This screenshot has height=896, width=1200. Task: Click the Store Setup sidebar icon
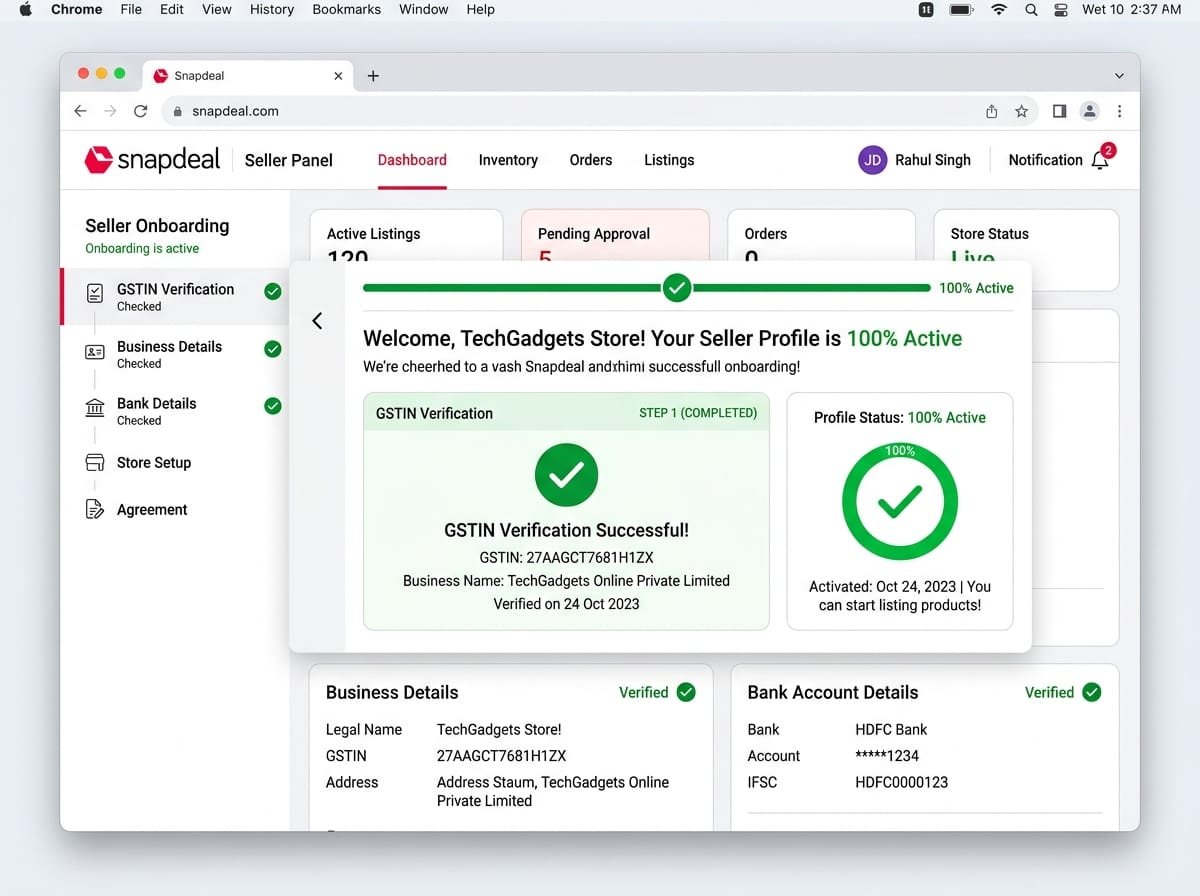pyautogui.click(x=95, y=463)
